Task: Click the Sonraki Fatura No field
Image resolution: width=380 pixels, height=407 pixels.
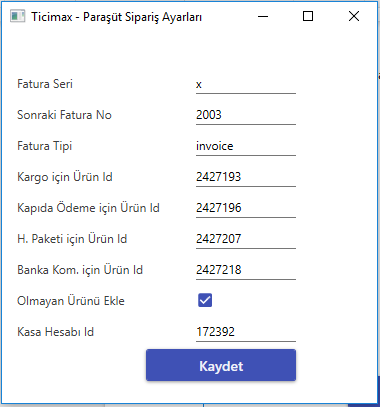Action: 246,115
